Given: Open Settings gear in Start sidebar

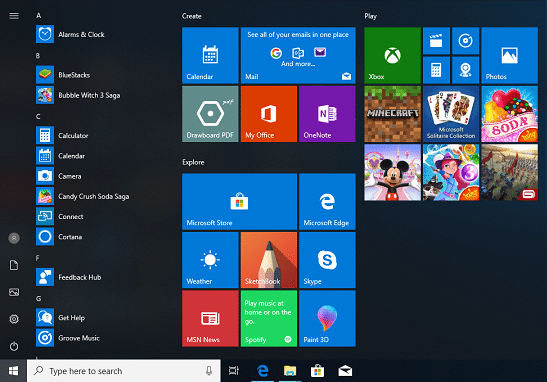Looking at the screenshot, I should (14, 319).
